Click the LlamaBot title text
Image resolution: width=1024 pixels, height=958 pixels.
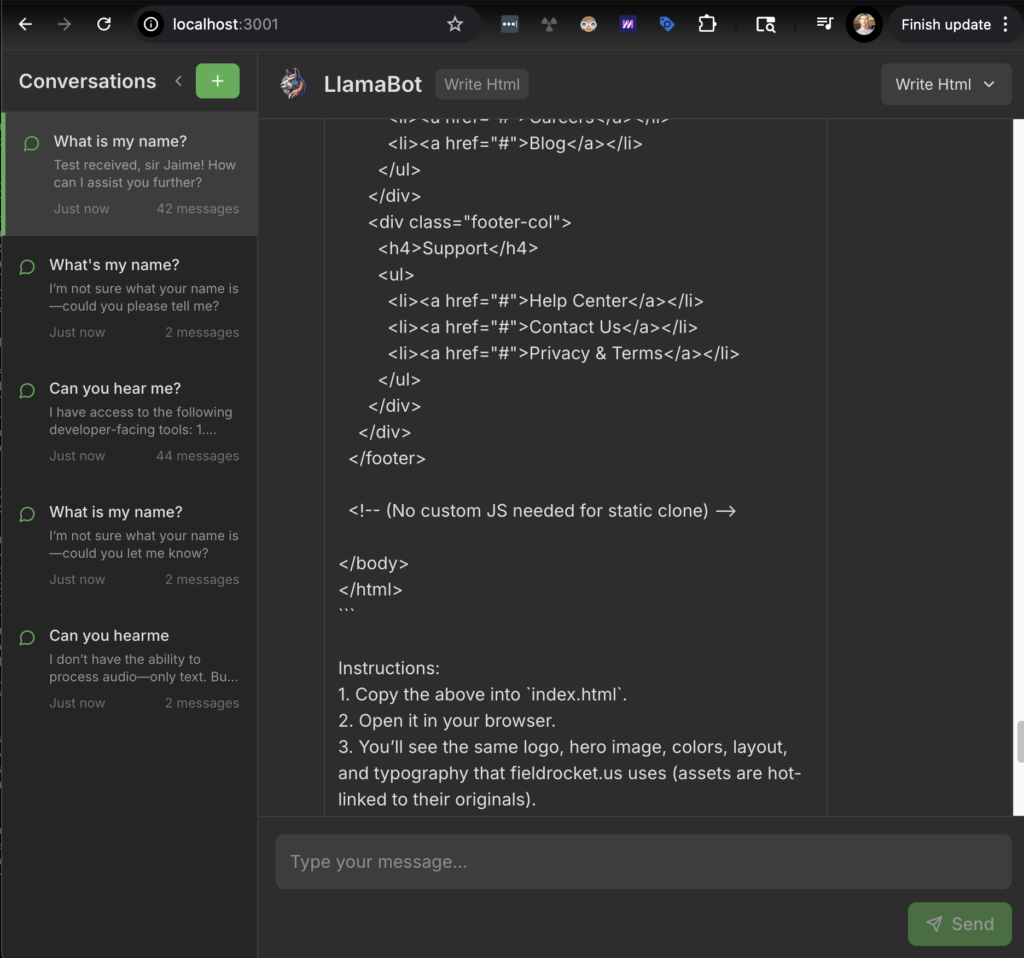[373, 84]
